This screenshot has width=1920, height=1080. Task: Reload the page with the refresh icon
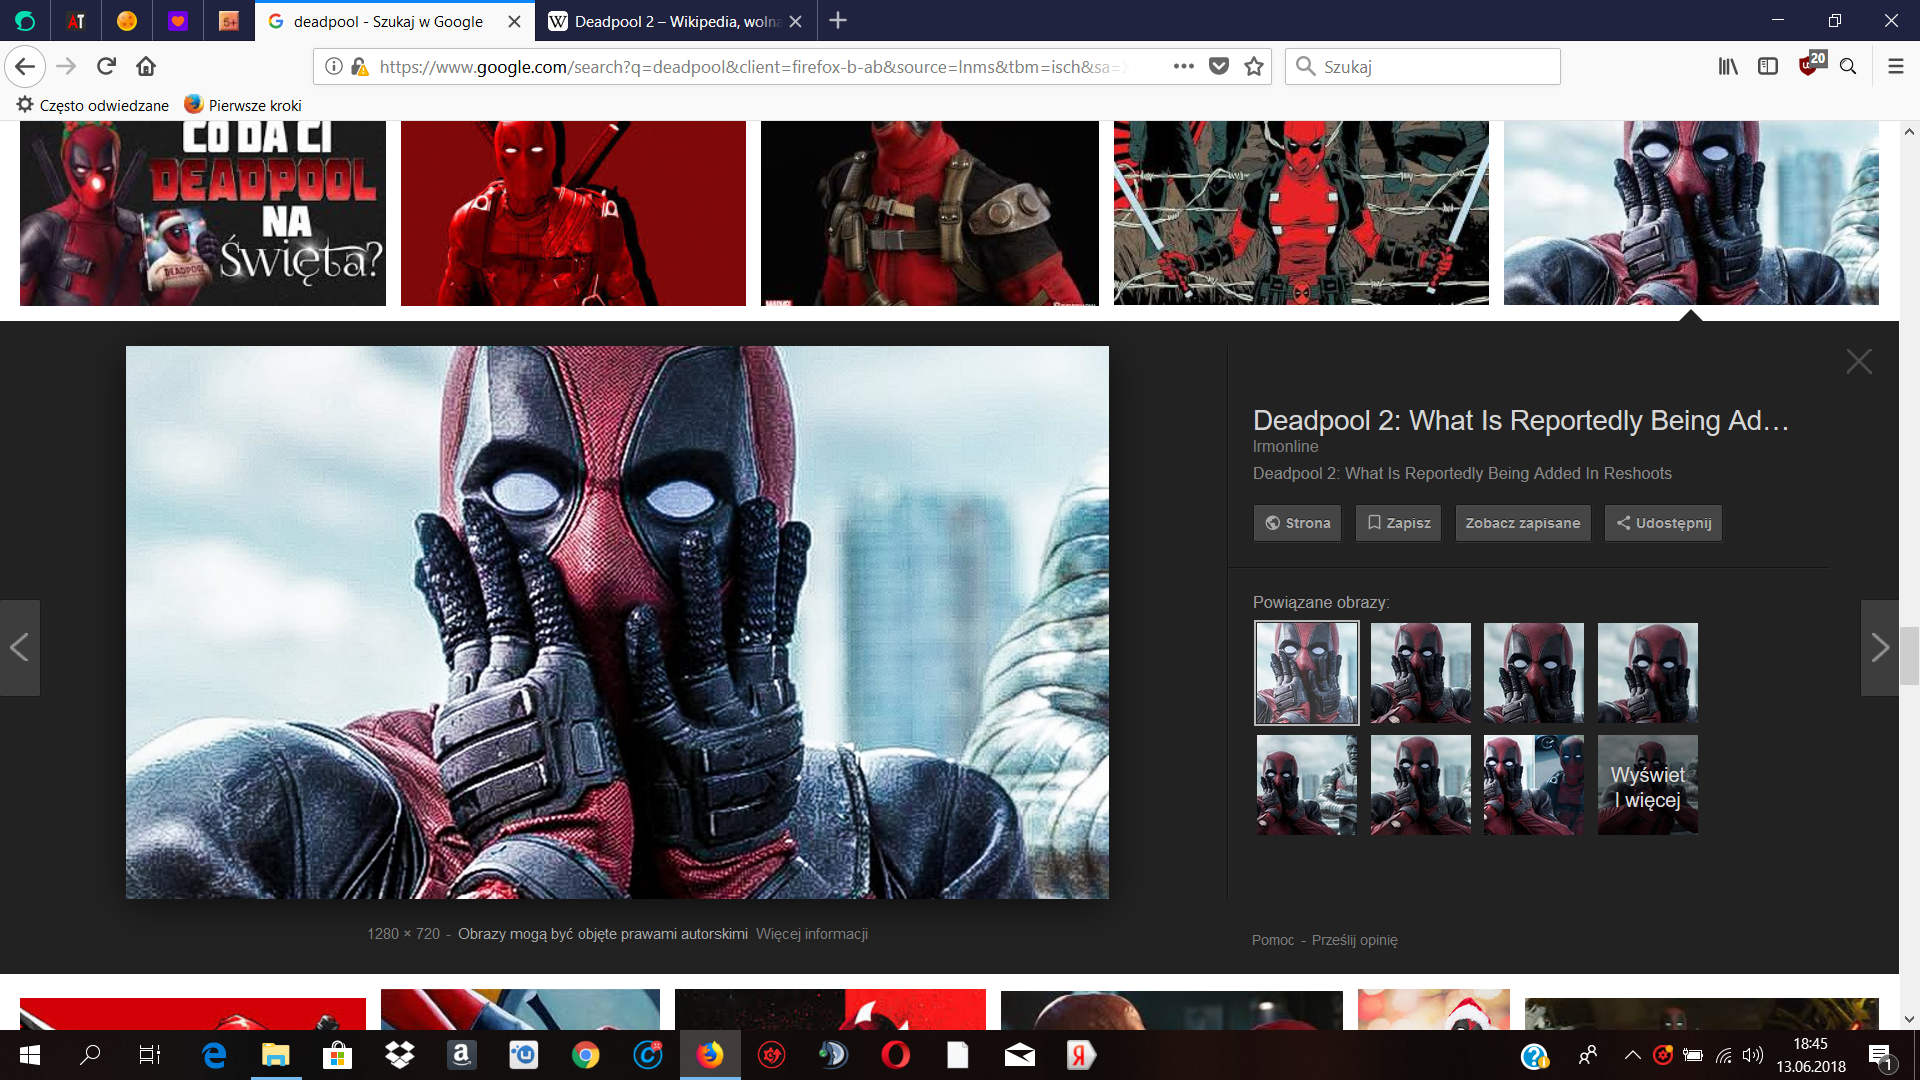pos(106,66)
